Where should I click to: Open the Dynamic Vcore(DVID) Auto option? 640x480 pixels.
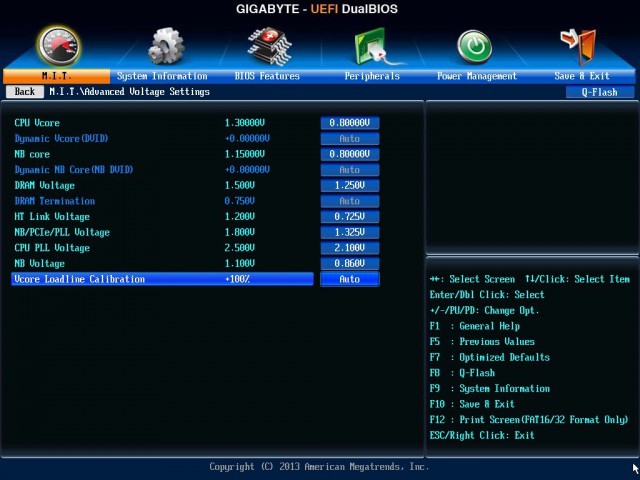(x=350, y=139)
